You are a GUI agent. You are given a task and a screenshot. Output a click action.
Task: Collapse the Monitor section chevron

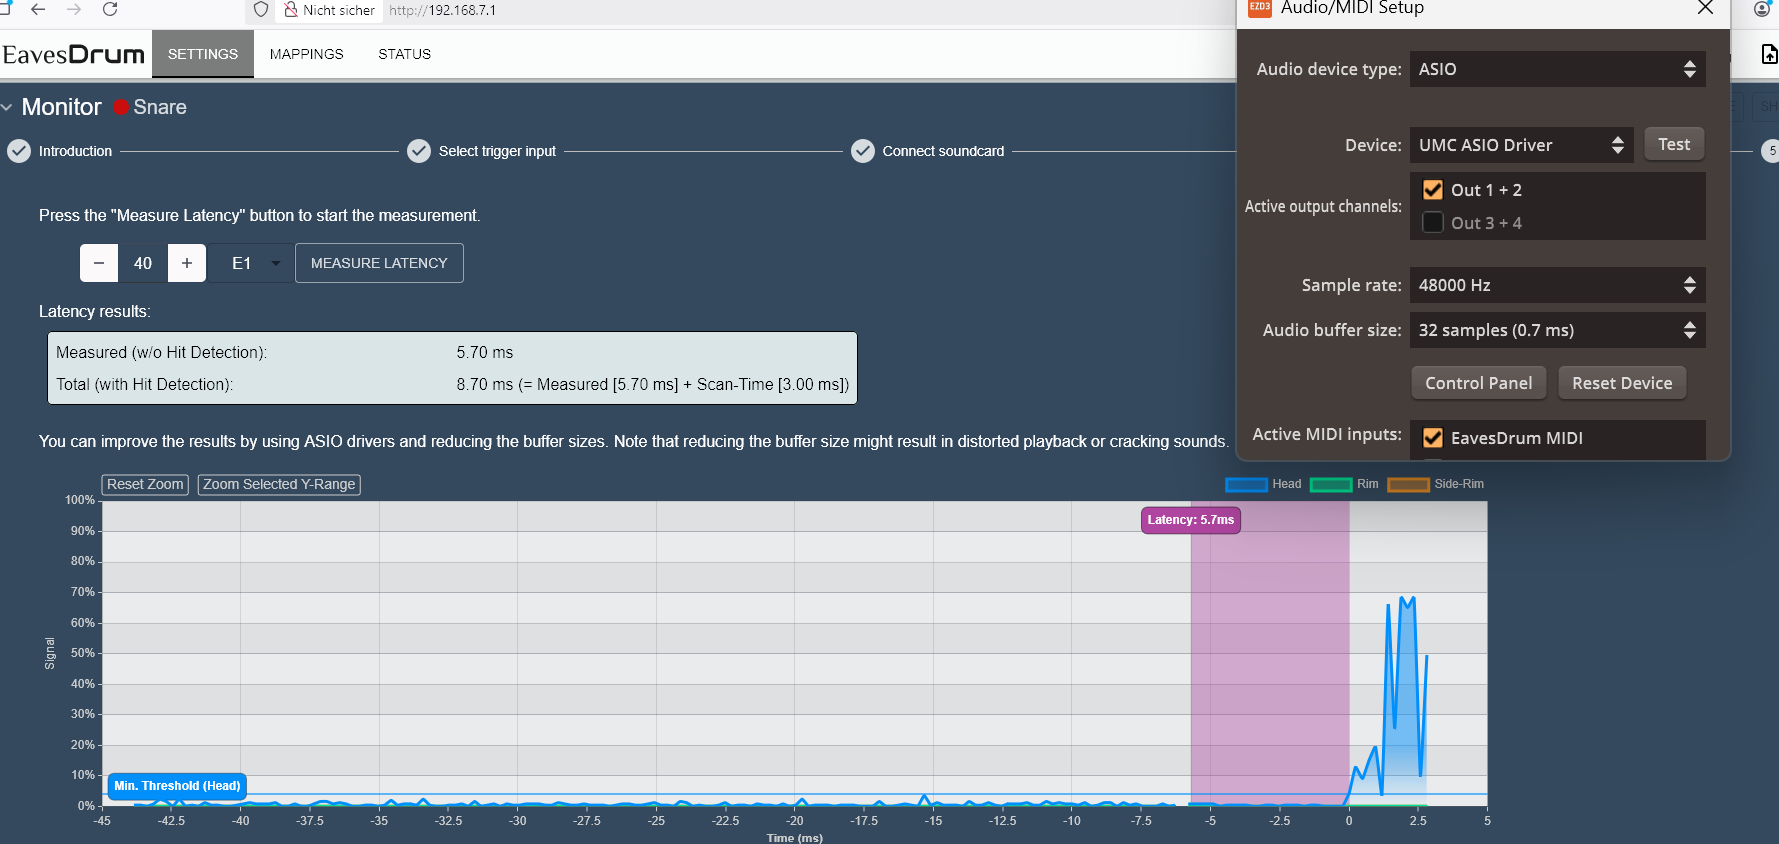[7, 107]
